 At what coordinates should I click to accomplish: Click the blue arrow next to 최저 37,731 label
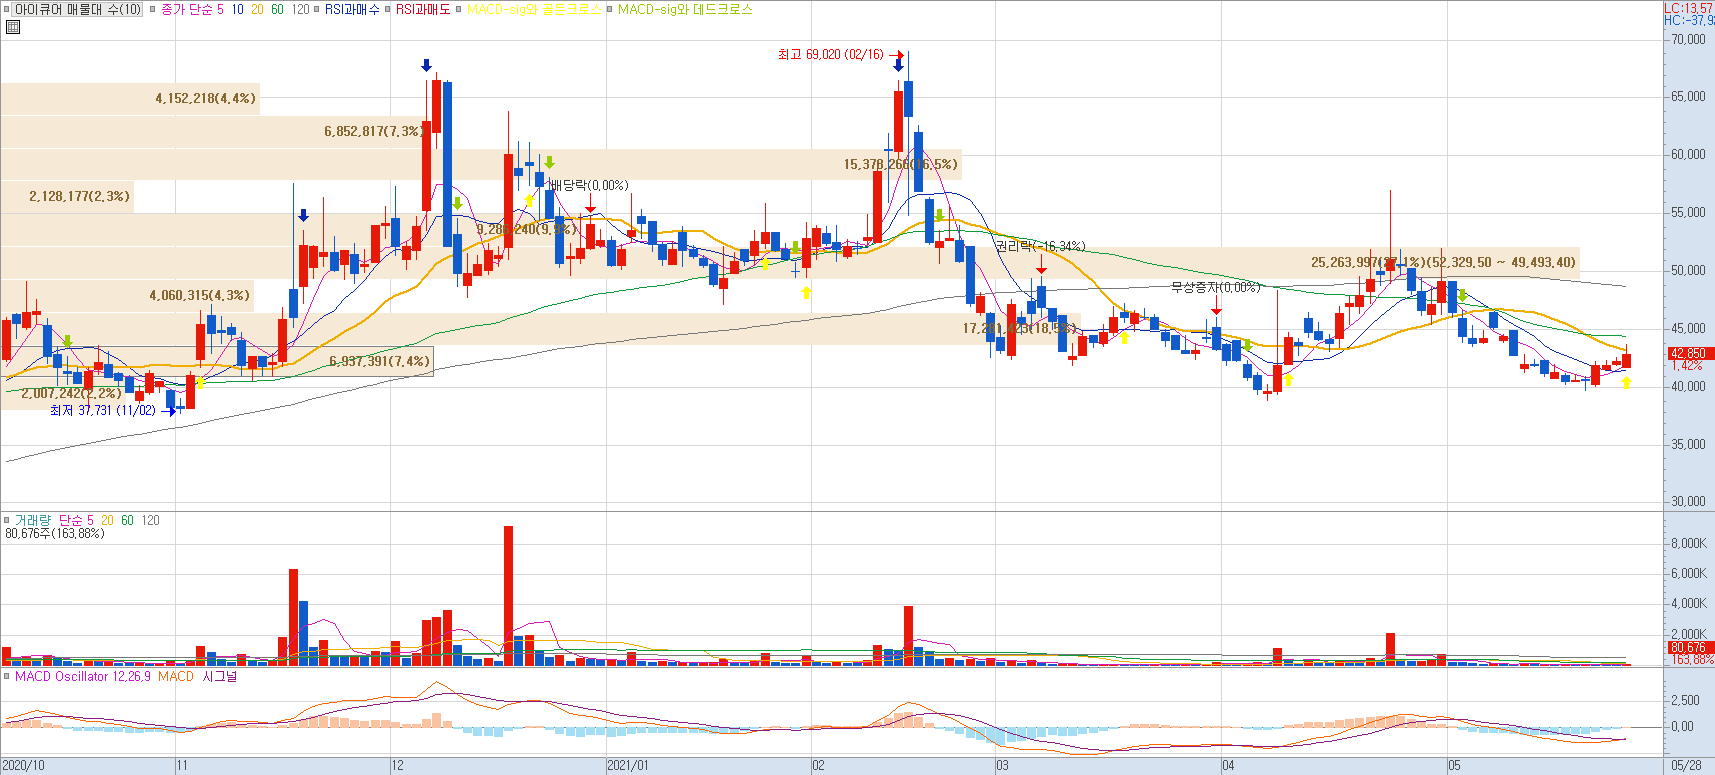[170, 410]
